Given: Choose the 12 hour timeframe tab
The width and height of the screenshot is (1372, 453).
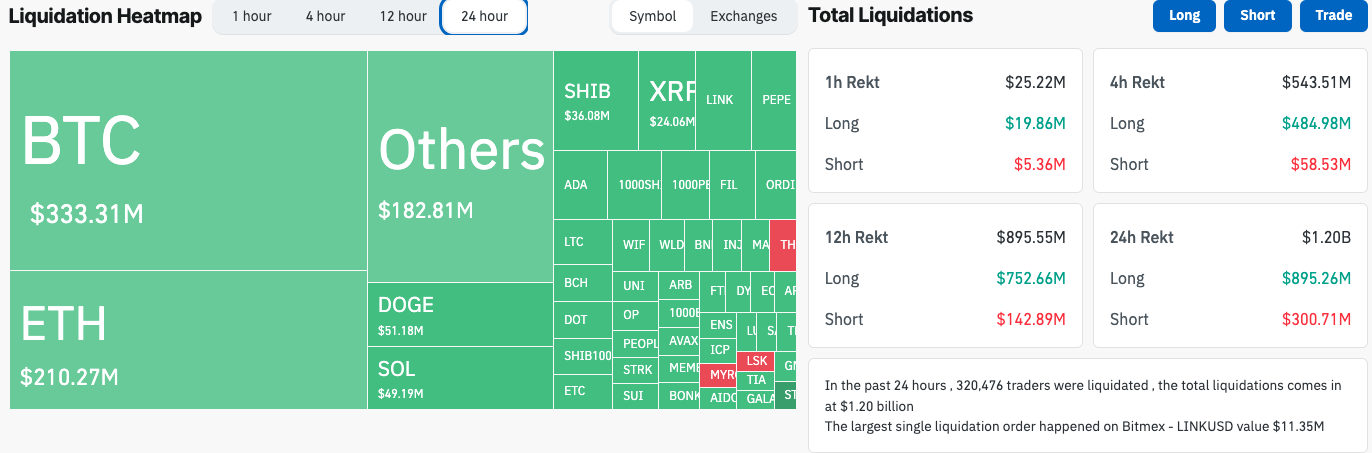Looking at the screenshot, I should 403,17.
